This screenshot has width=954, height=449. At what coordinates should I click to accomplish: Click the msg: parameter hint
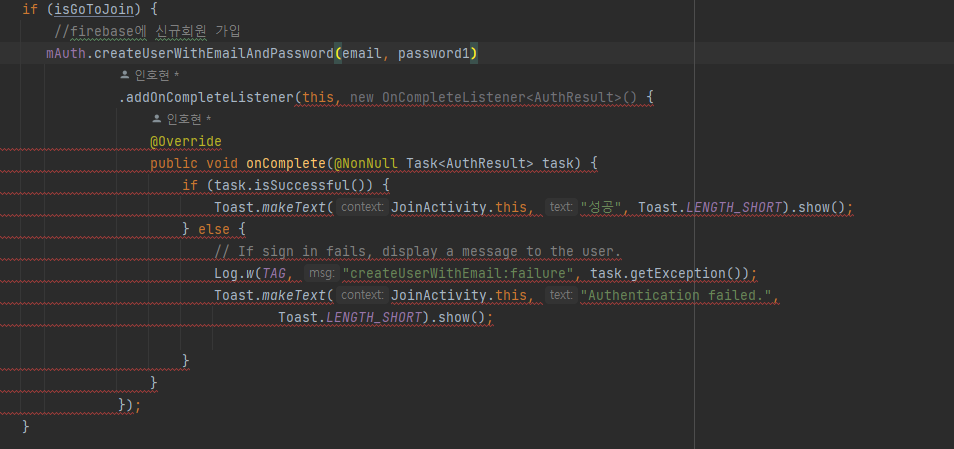coord(322,273)
